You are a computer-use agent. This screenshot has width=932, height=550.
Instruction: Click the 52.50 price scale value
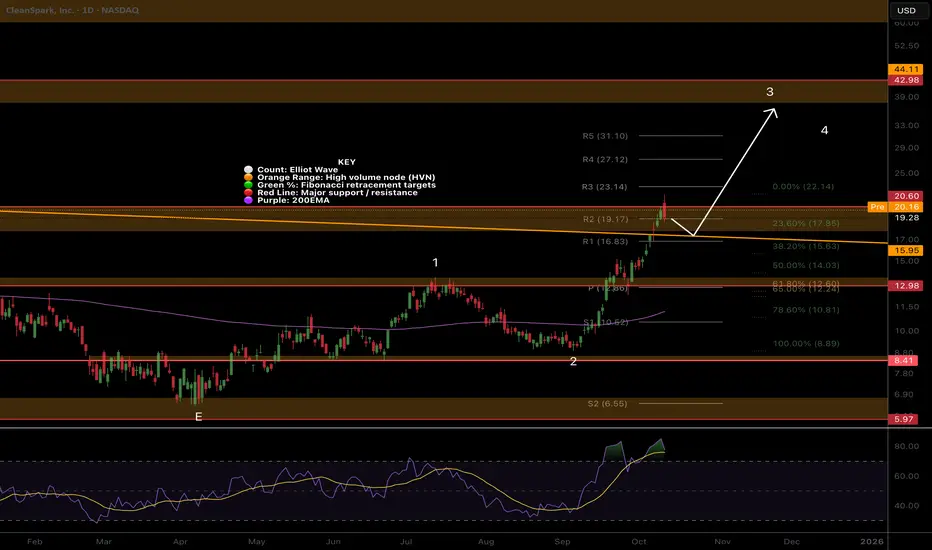[907, 46]
